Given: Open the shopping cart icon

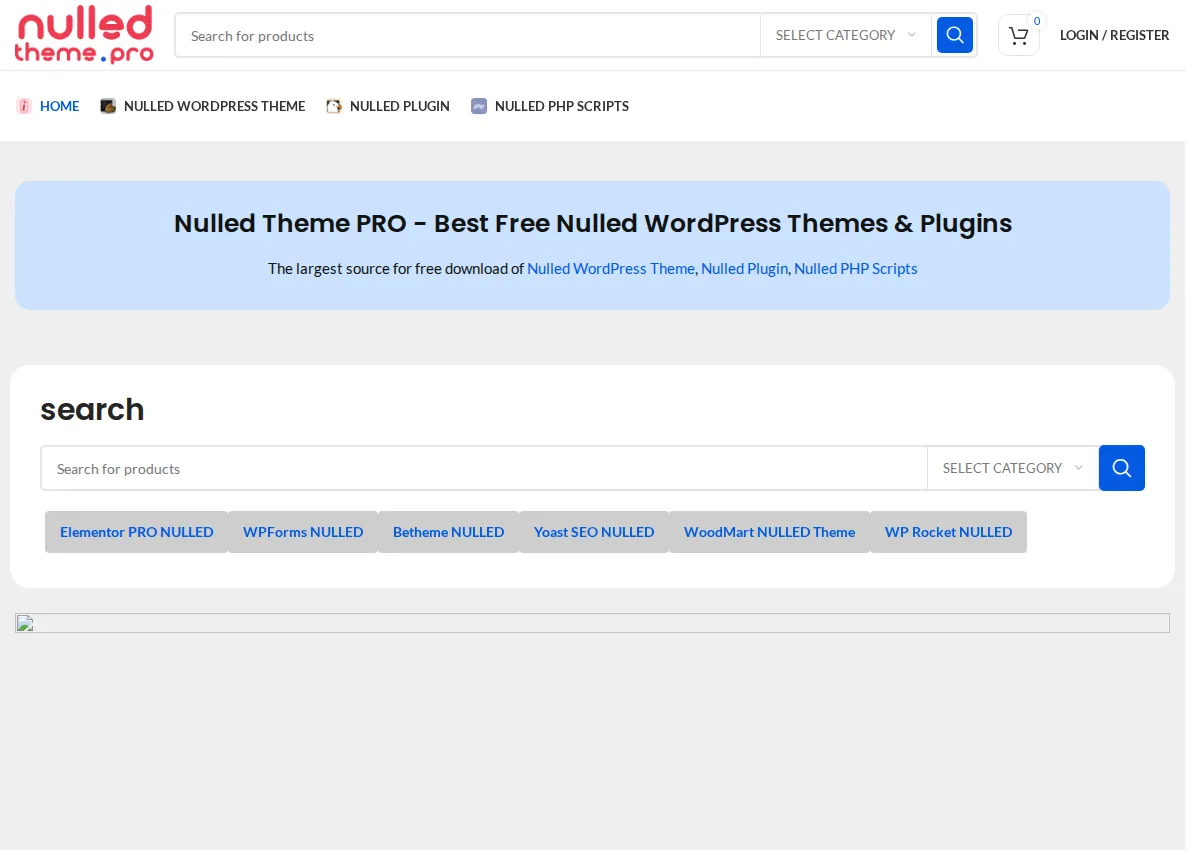Looking at the screenshot, I should tap(1018, 36).
